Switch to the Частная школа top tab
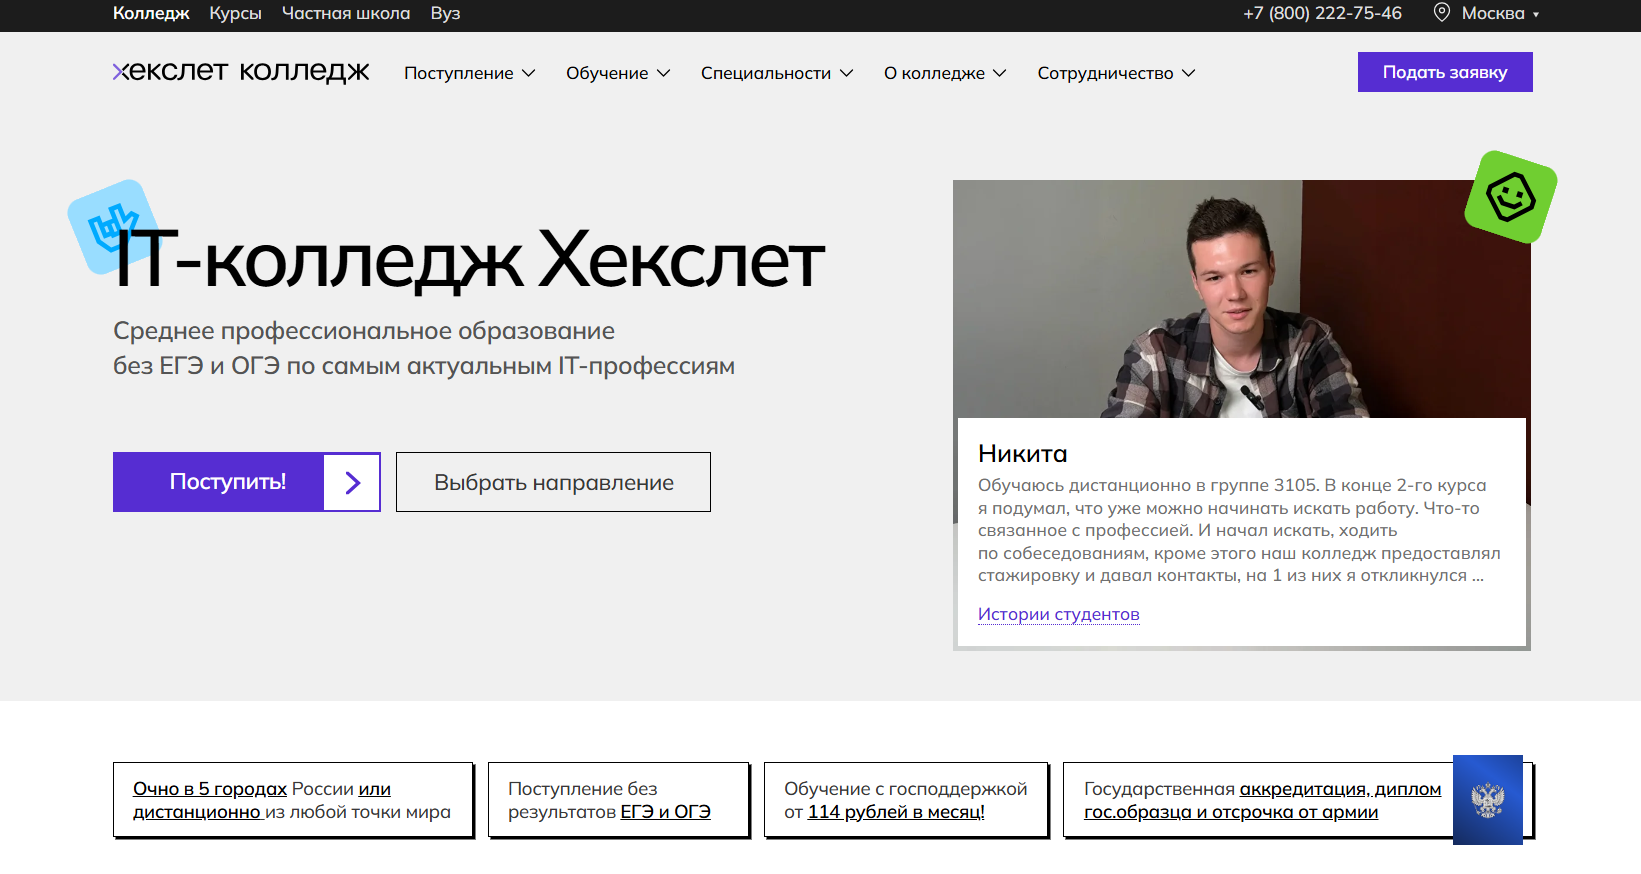1641x874 pixels. click(x=346, y=13)
